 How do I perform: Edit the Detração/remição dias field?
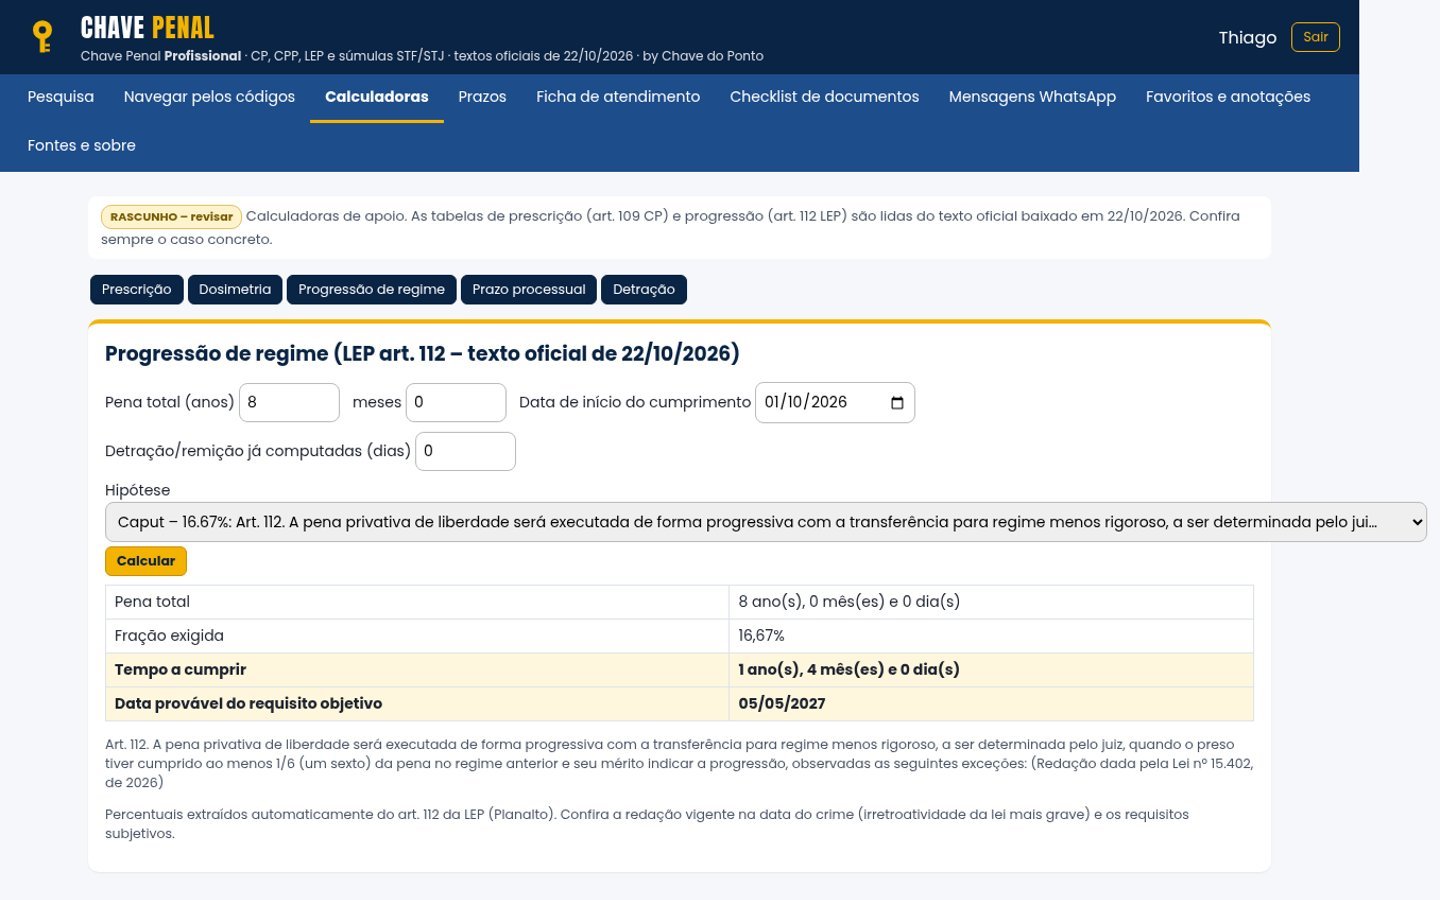click(465, 451)
